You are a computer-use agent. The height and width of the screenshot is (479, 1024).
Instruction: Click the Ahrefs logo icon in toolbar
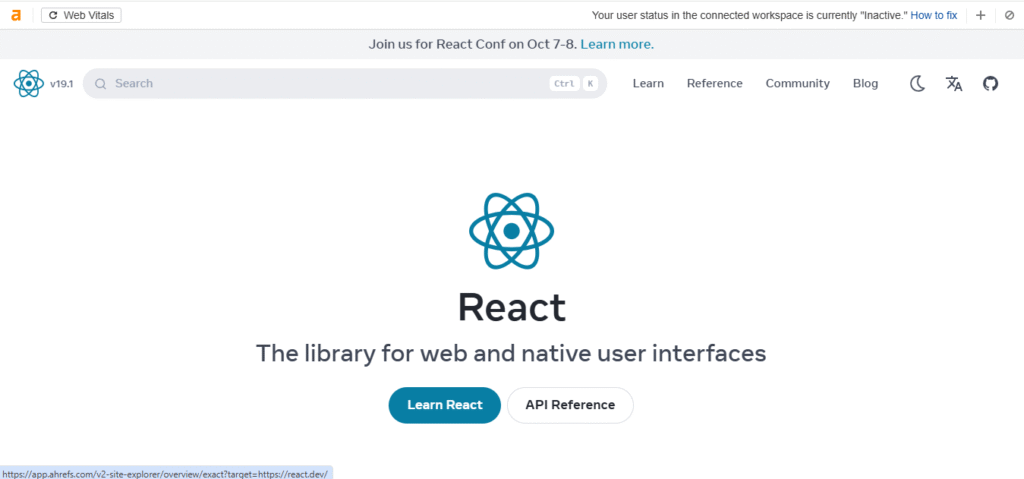pyautogui.click(x=16, y=15)
